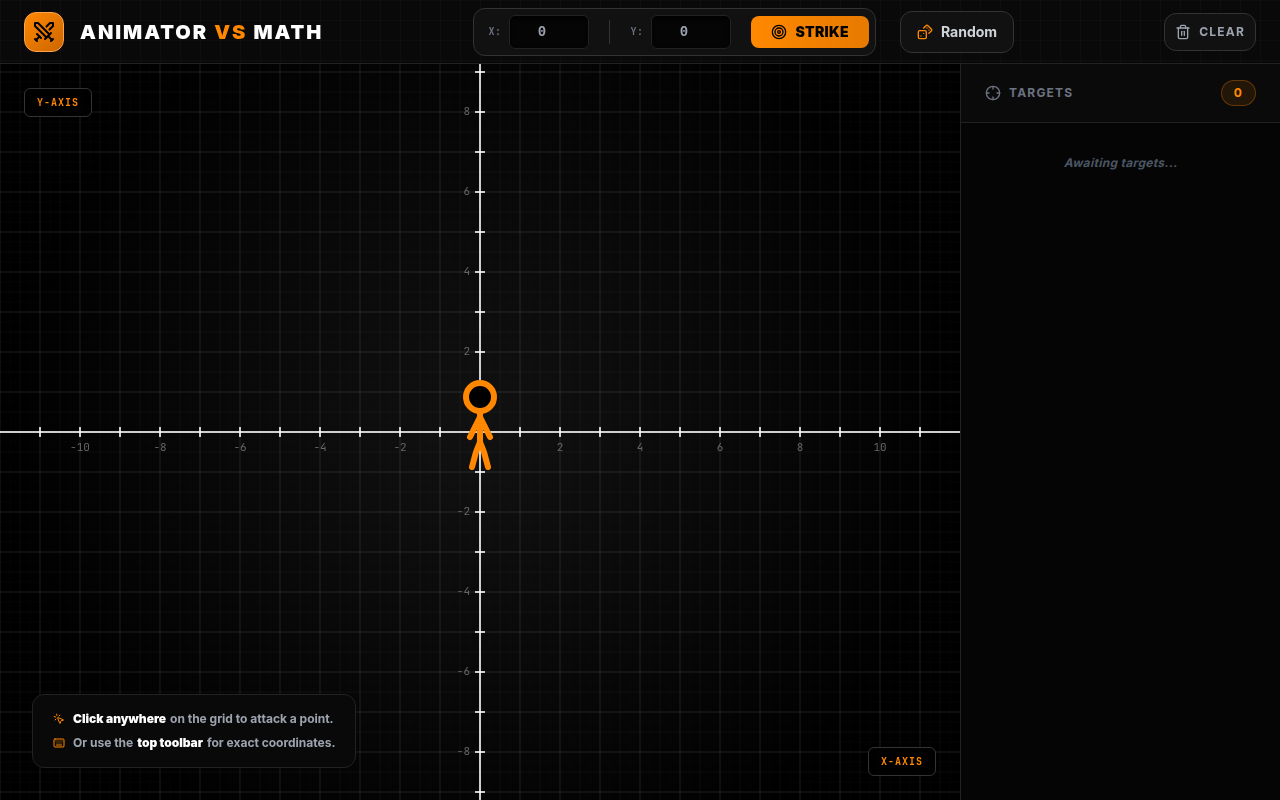Click the x-axis tick labeled 10
This screenshot has width=1280, height=800.
tap(880, 447)
